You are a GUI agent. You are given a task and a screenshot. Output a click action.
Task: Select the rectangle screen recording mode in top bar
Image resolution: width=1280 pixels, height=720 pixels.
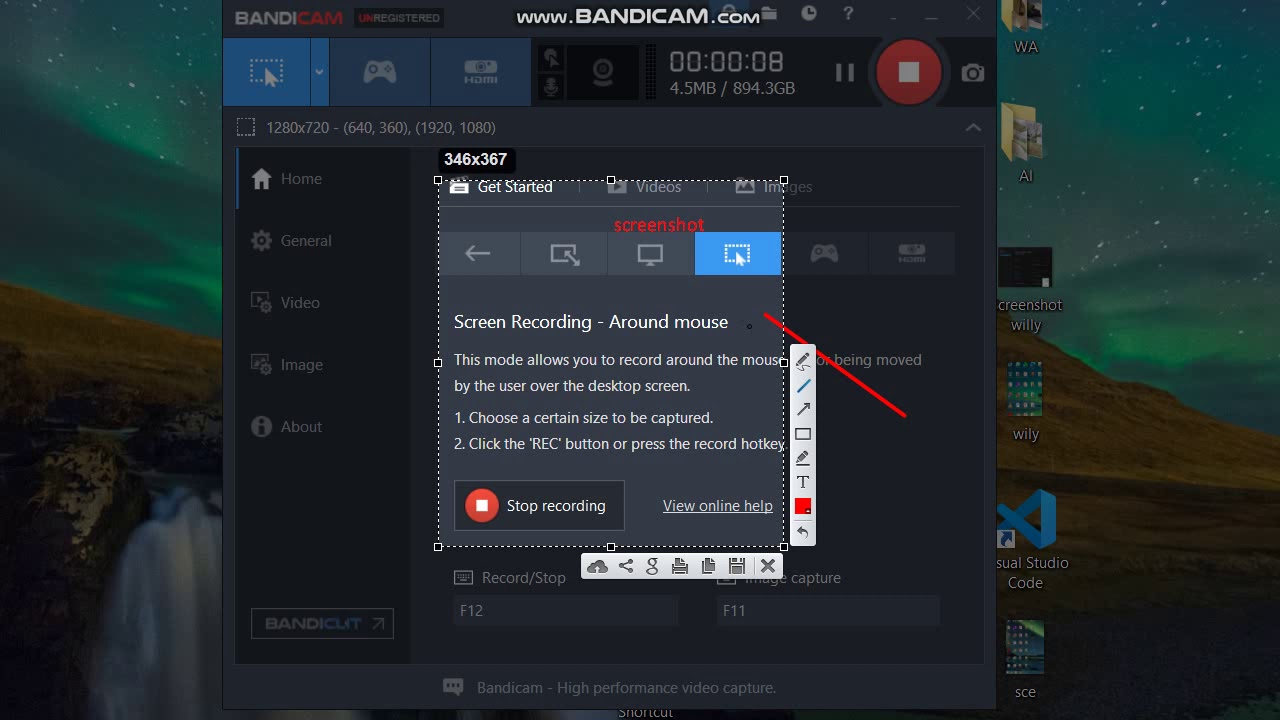pyautogui.click(x=266, y=72)
